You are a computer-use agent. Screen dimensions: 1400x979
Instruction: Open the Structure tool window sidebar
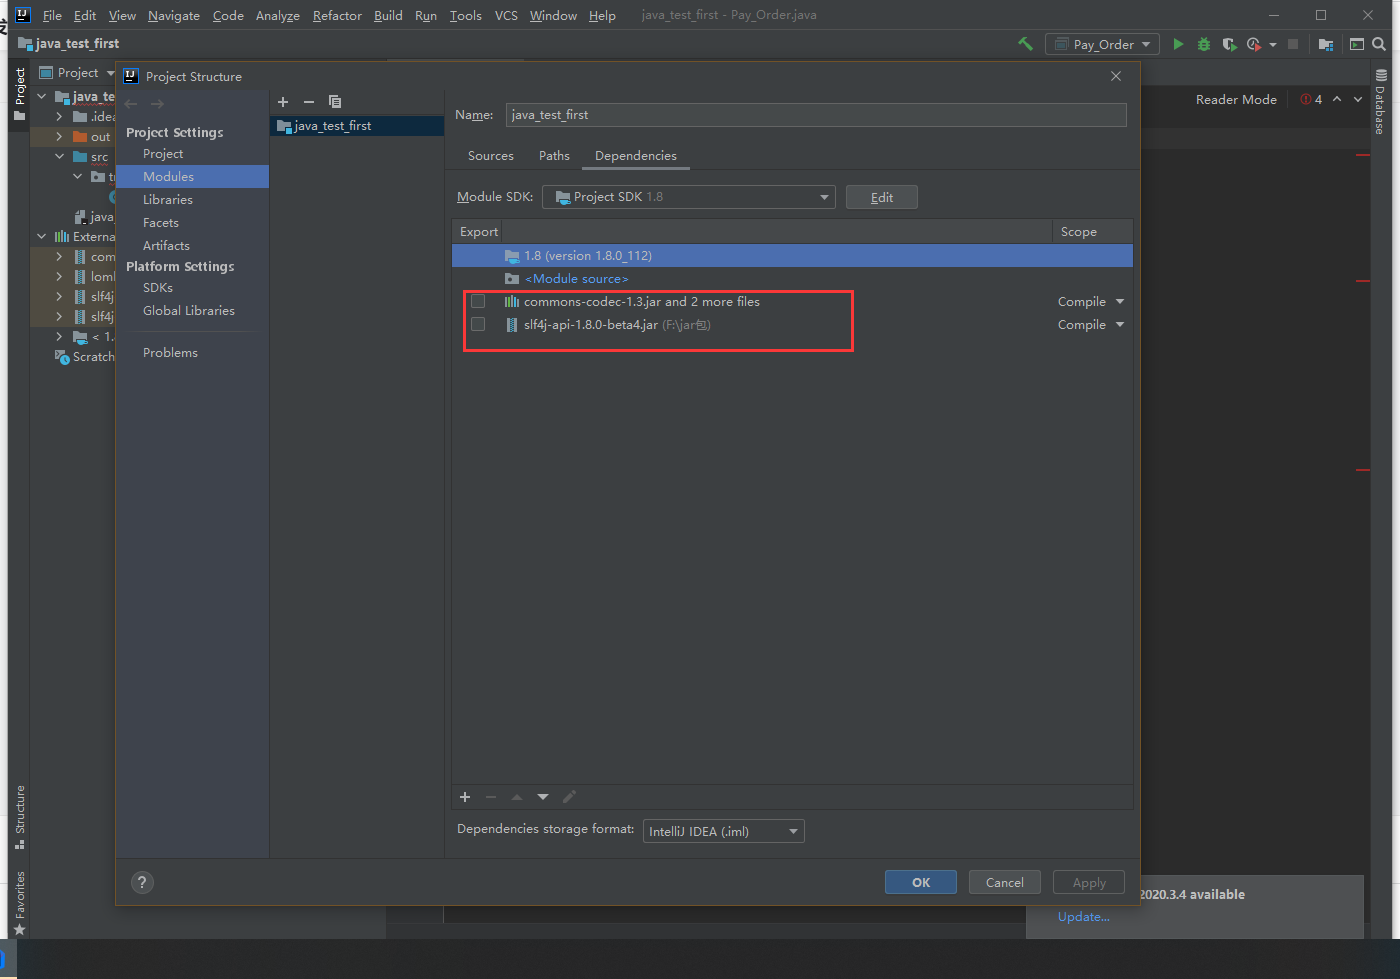click(19, 818)
